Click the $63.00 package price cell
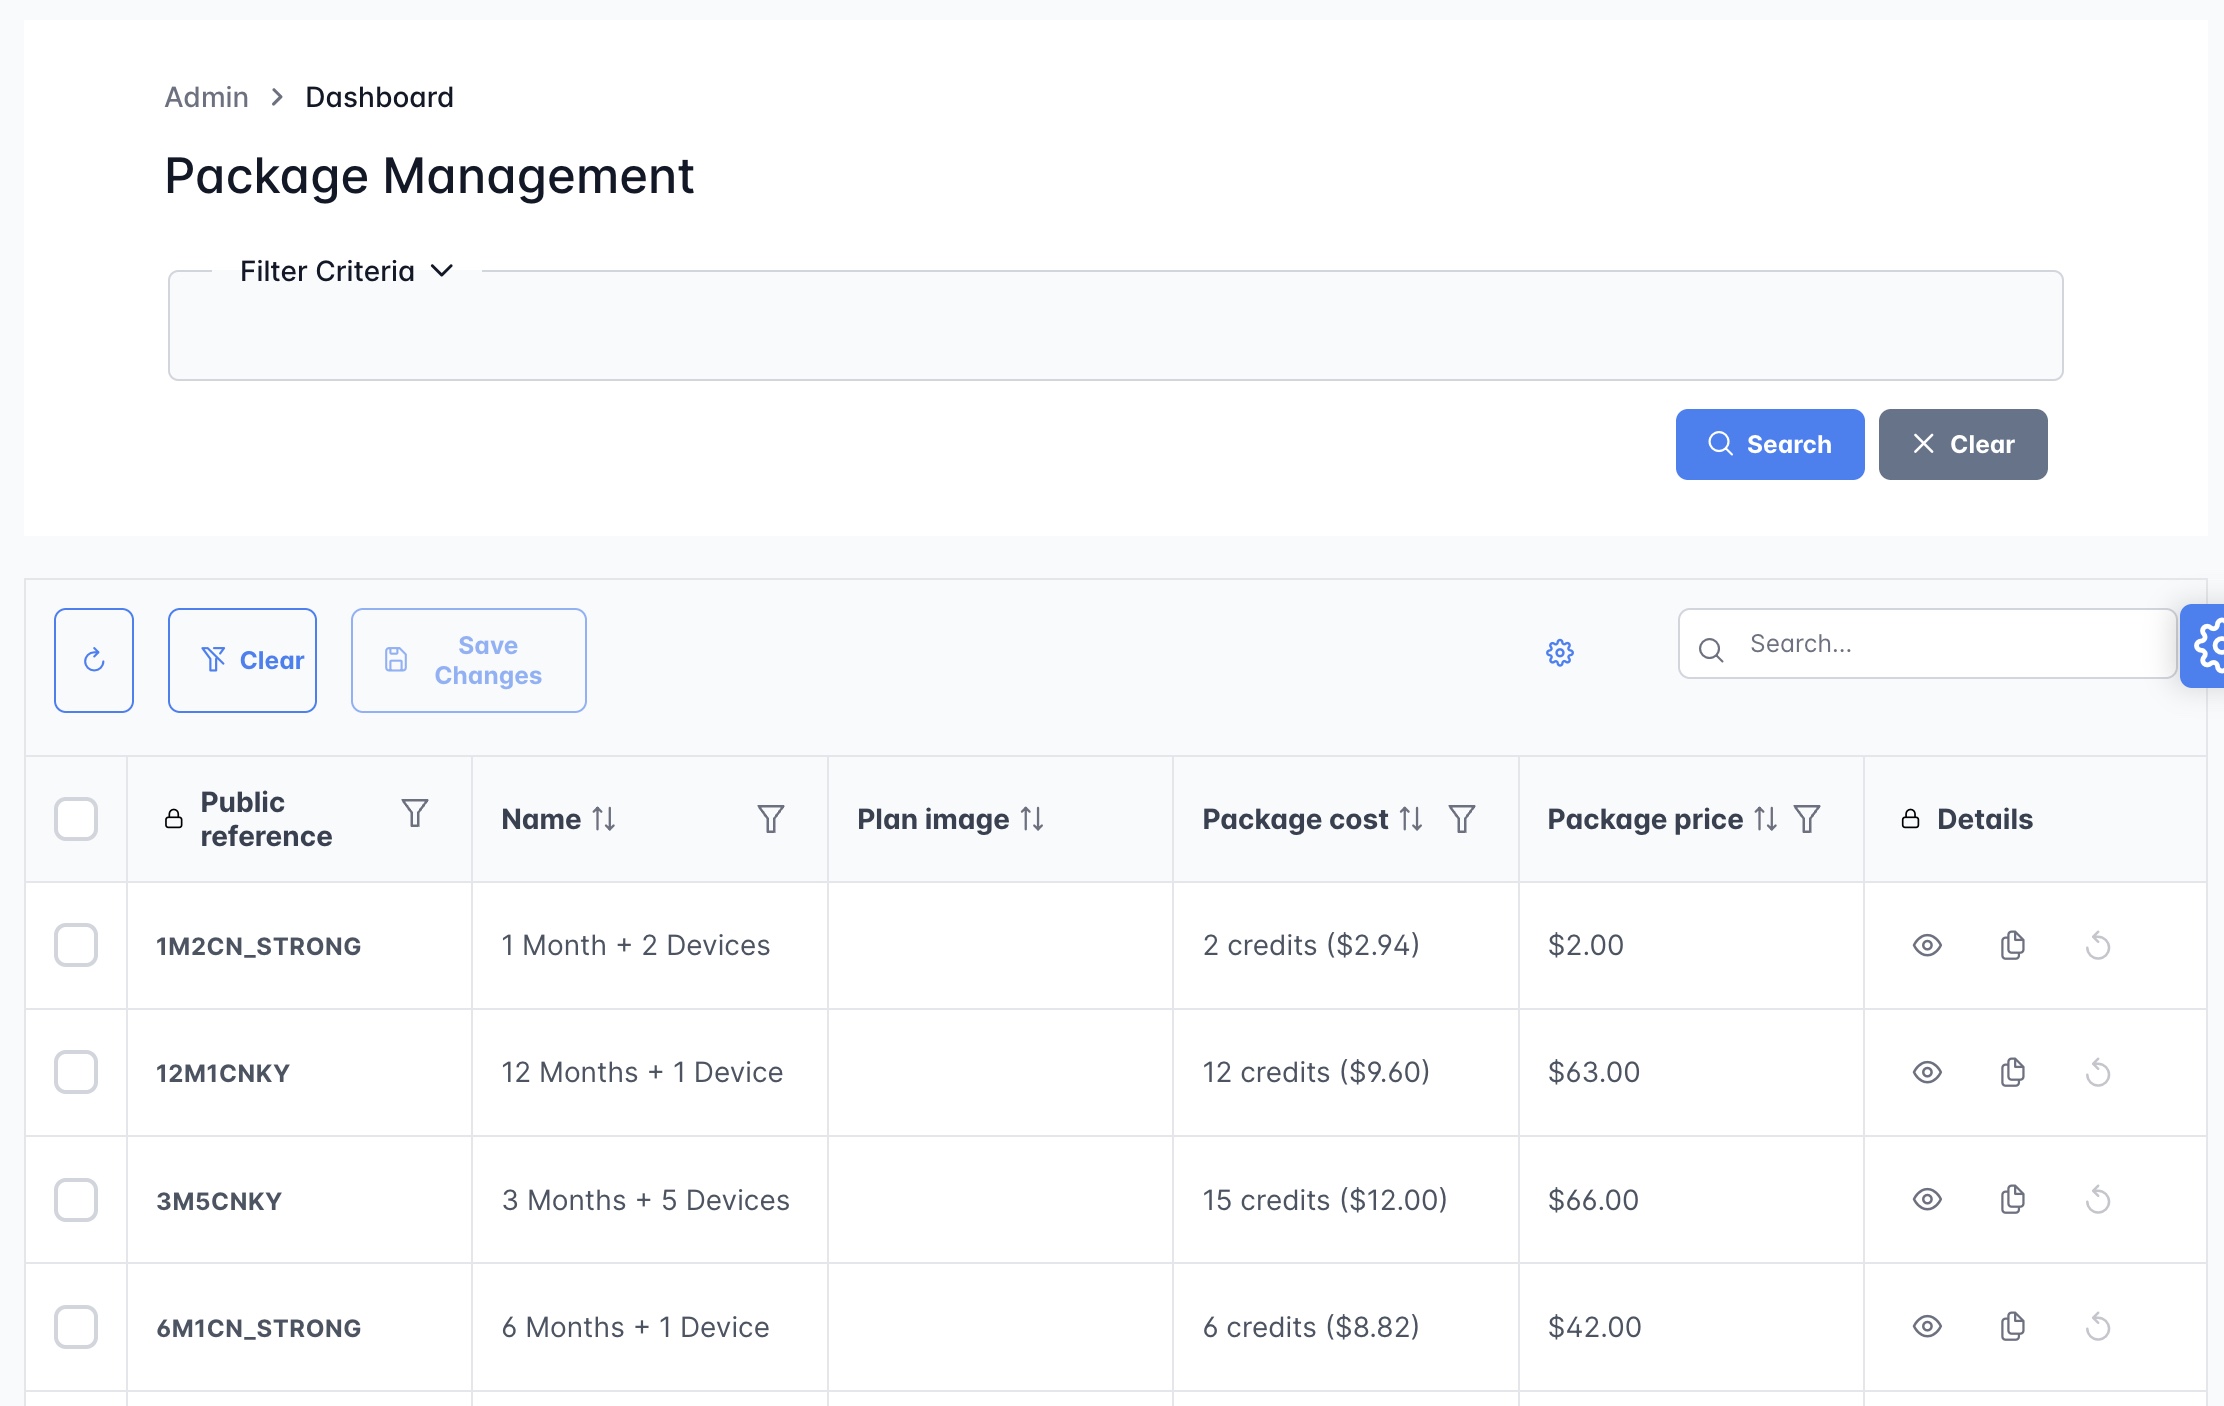The width and height of the screenshot is (2224, 1406). coord(1691,1072)
